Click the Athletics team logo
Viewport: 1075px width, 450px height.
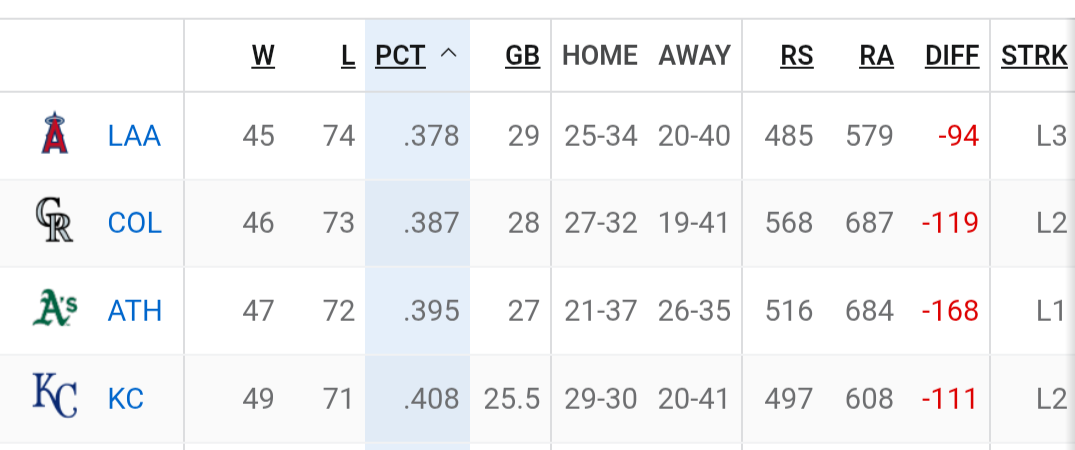(x=55, y=307)
